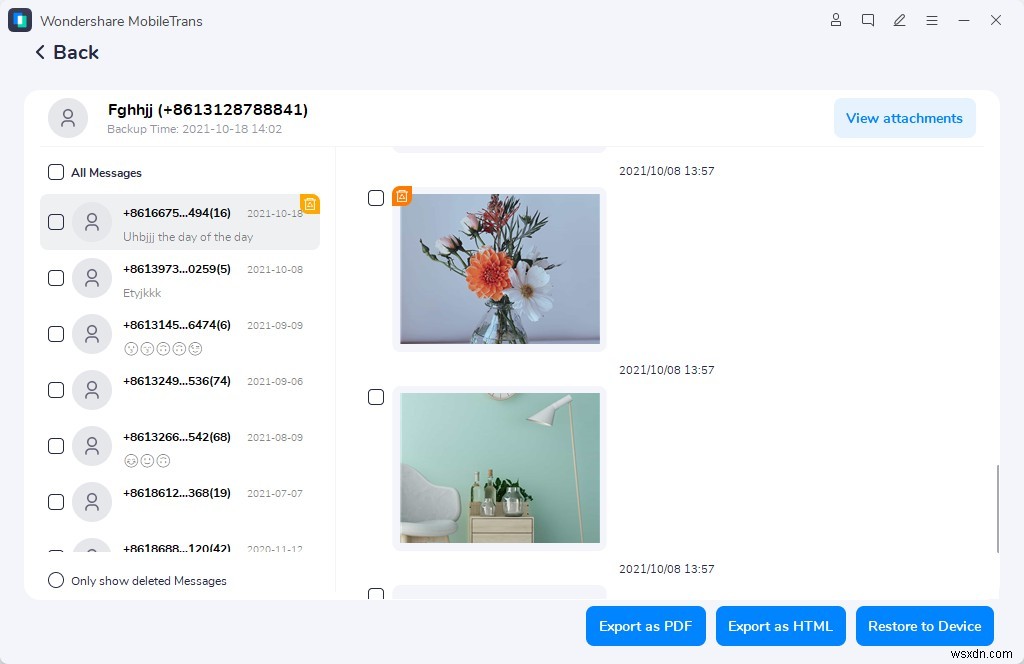This screenshot has height=664, width=1024.
Task: Enable Only show deleted Messages
Action: 56,580
